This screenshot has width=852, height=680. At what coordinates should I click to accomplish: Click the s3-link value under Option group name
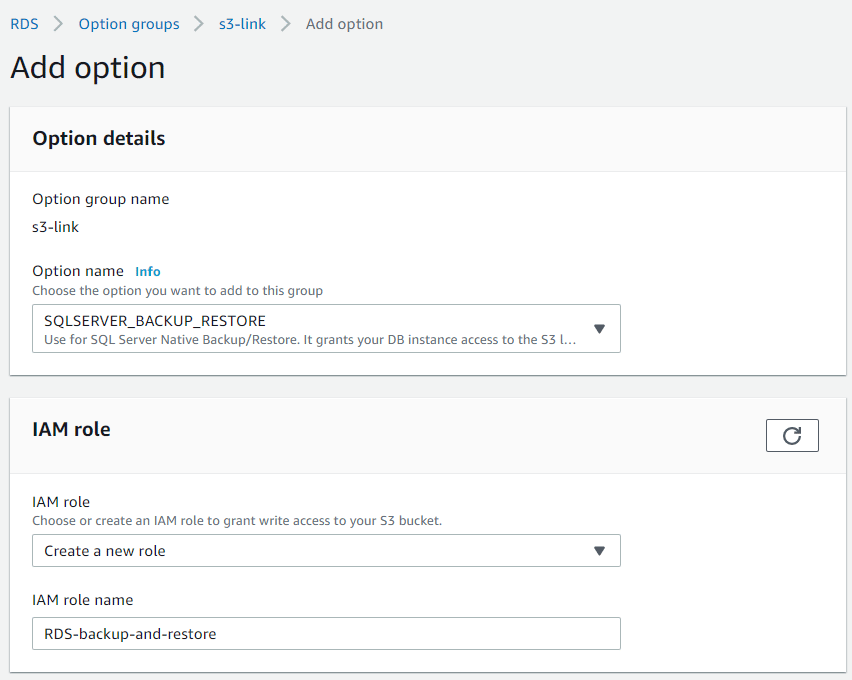pyautogui.click(x=55, y=227)
